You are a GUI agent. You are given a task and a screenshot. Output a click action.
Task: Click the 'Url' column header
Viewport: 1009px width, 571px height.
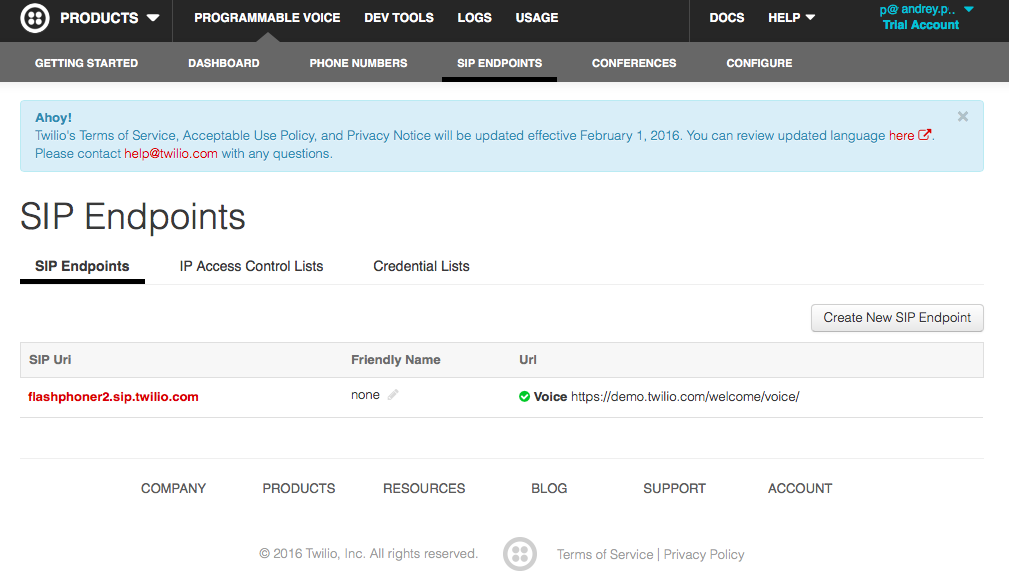pyautogui.click(x=528, y=360)
